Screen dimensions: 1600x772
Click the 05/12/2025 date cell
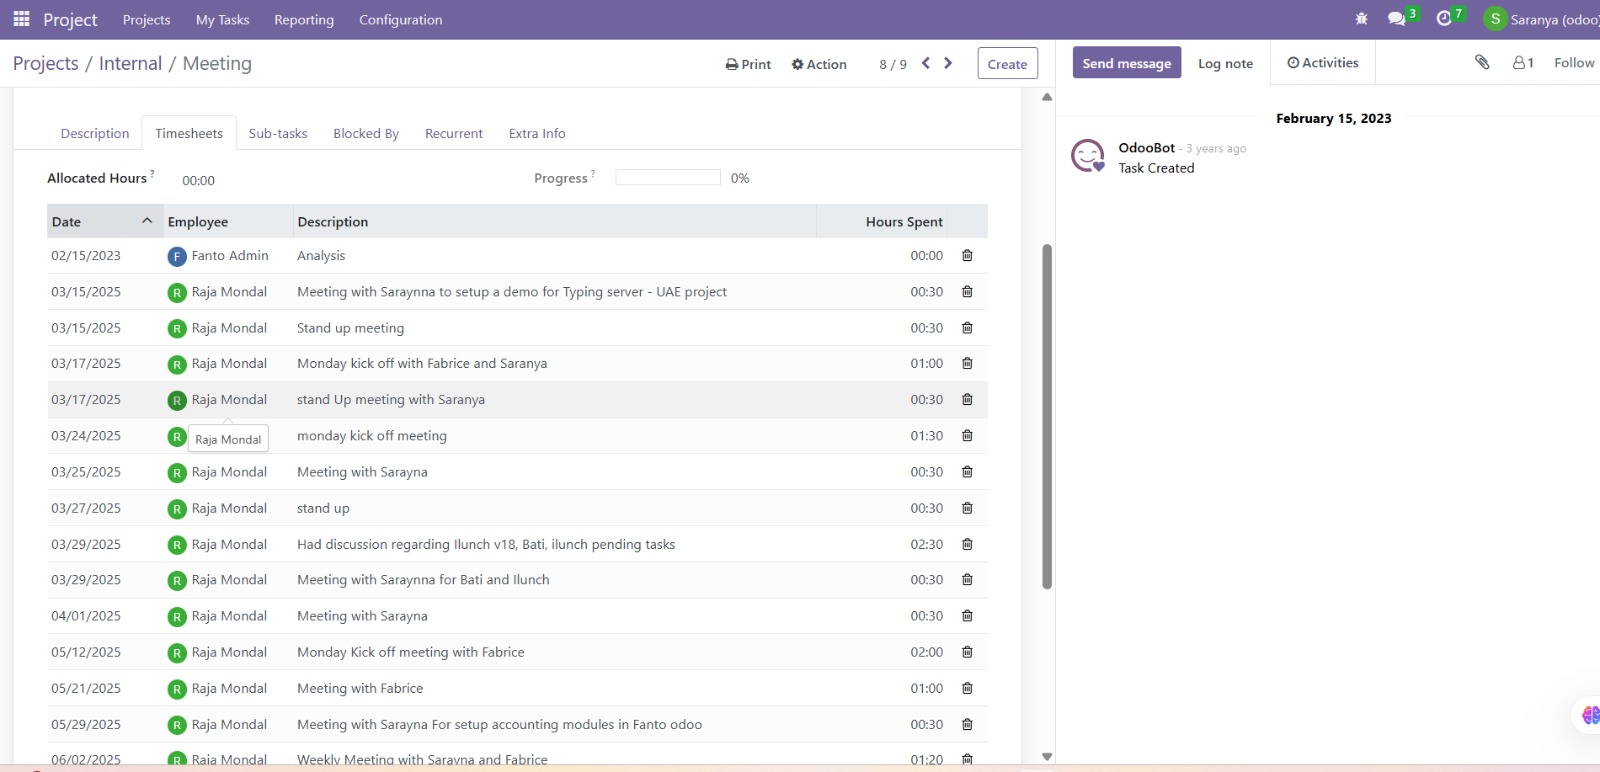[x=86, y=652]
